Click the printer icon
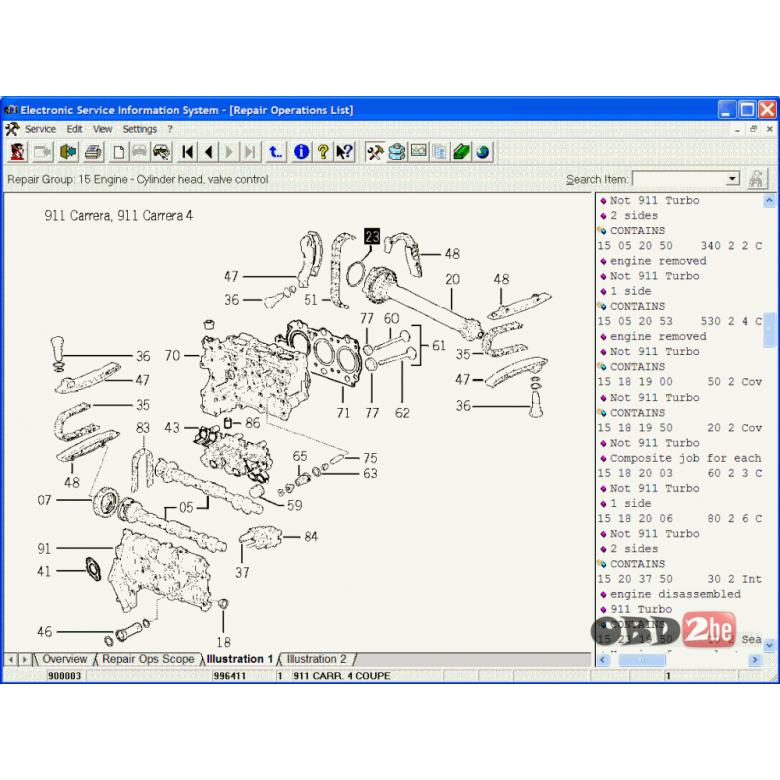Viewport: 780px width, 780px height. coord(93,152)
